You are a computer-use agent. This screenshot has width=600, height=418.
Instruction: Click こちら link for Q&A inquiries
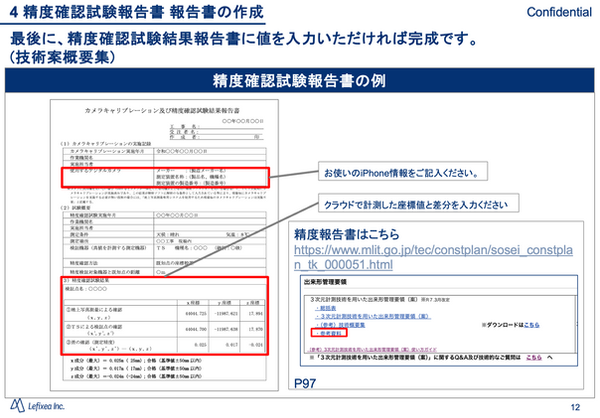click(x=534, y=358)
